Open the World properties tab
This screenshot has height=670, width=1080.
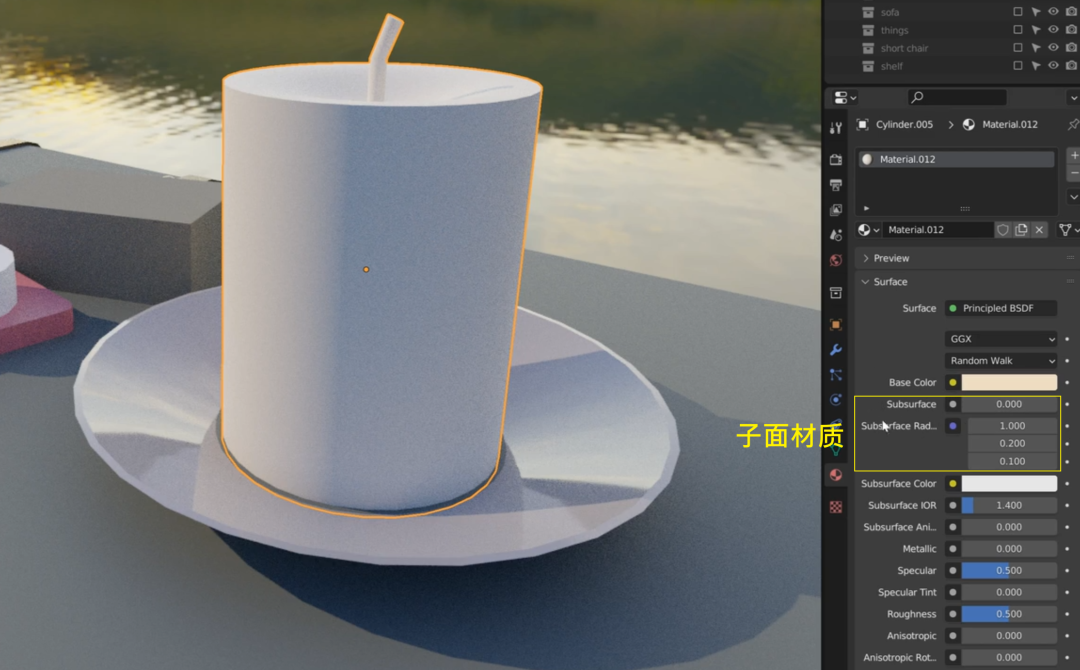(x=835, y=260)
